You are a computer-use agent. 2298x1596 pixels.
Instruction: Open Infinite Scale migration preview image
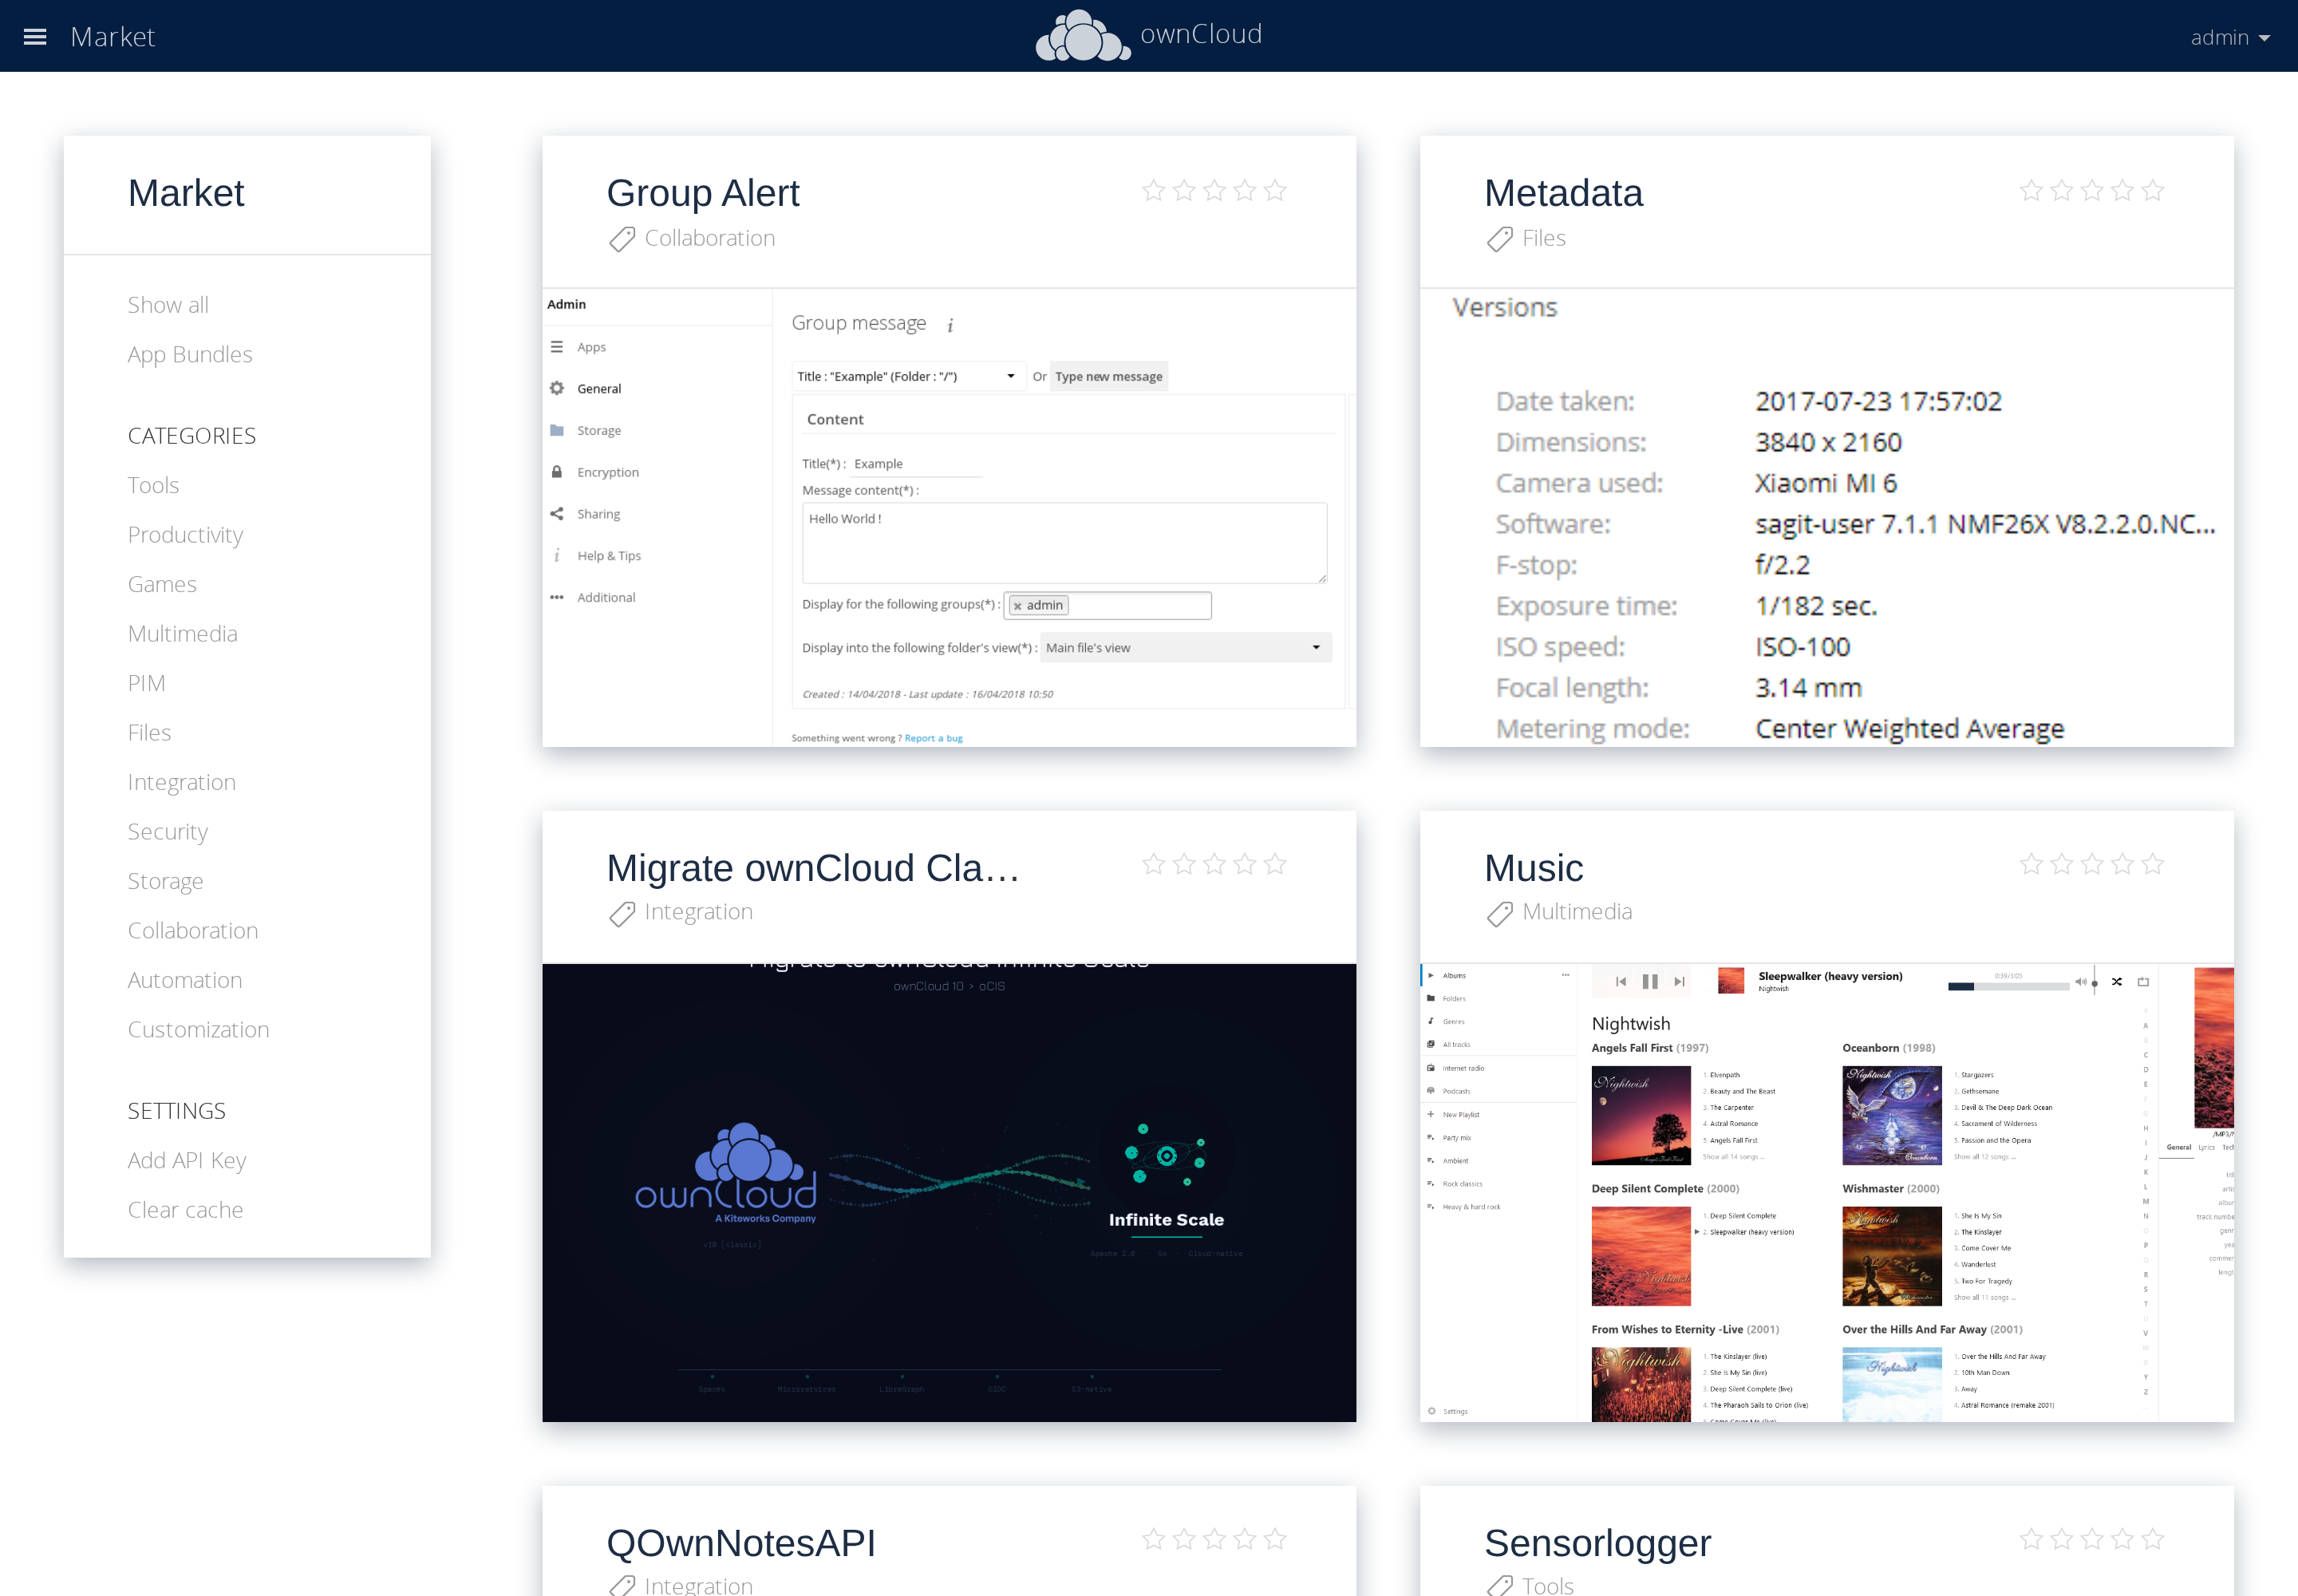point(949,1193)
